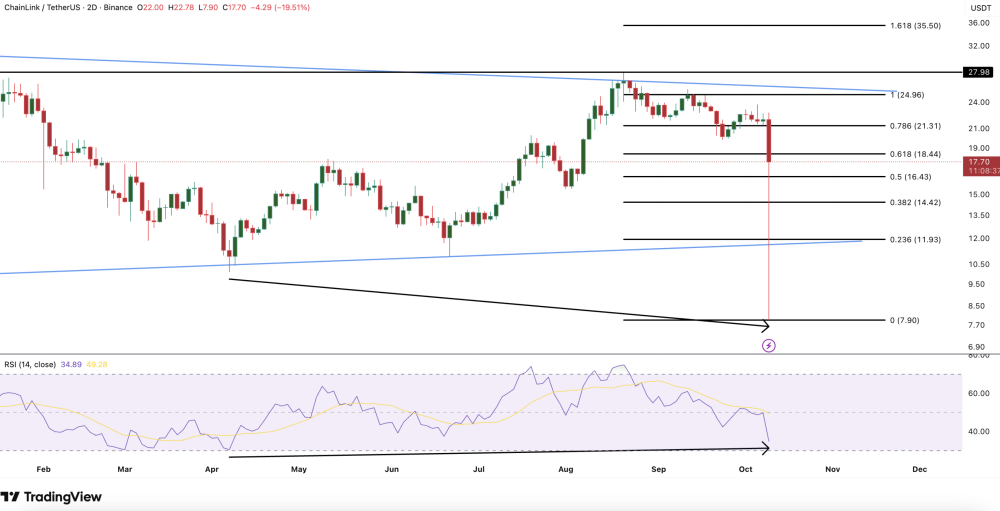
Task: Select the 0.382 (14.42) Fib level label
Action: tap(915, 202)
